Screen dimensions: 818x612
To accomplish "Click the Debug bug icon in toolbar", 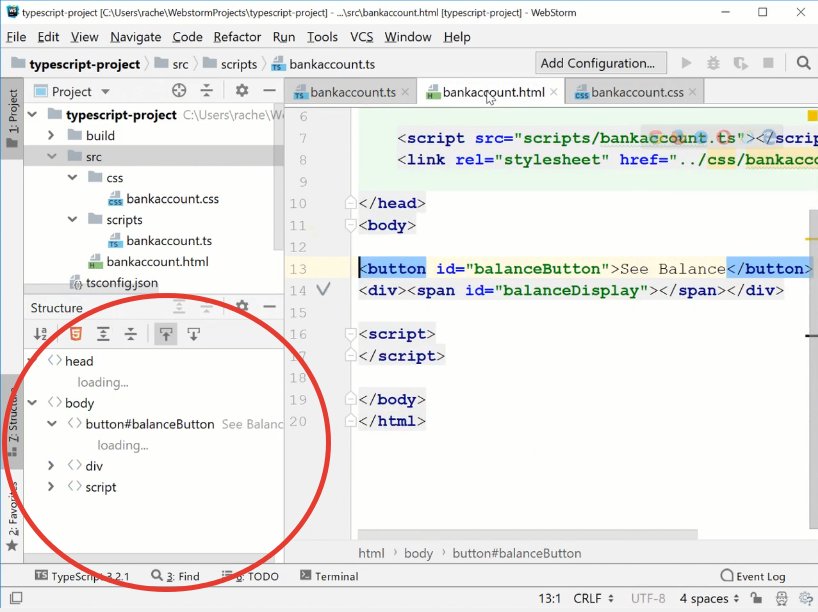I will (713, 63).
